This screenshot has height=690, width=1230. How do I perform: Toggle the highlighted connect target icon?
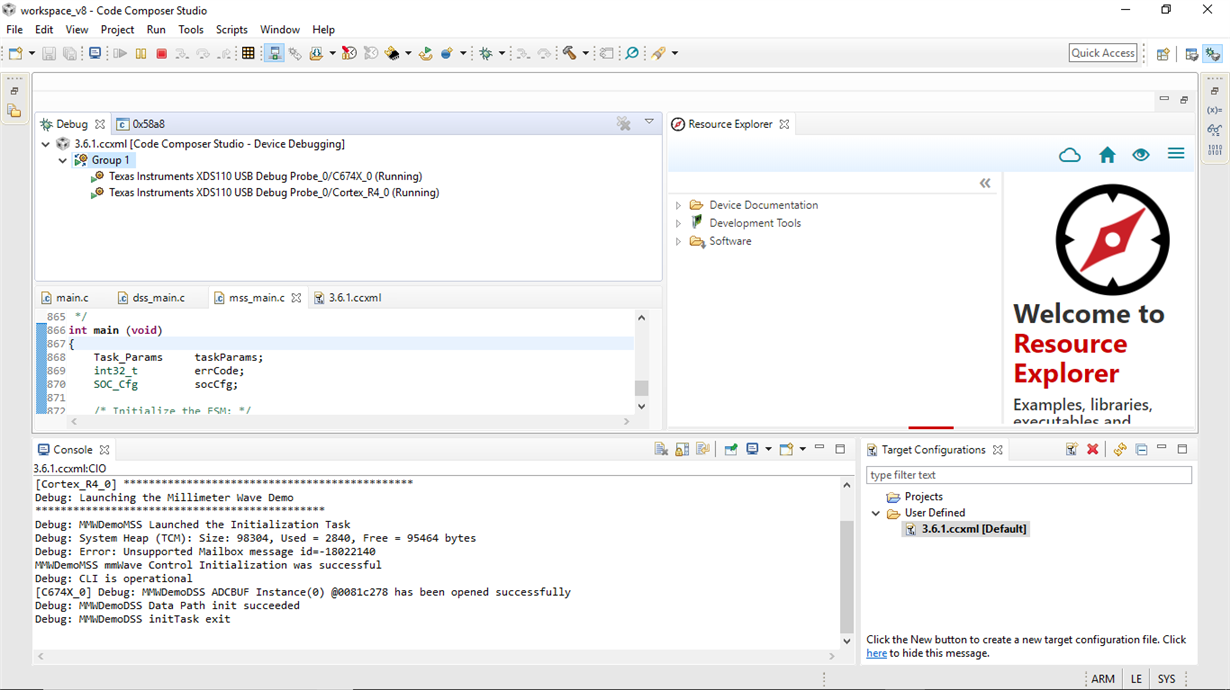tap(274, 53)
